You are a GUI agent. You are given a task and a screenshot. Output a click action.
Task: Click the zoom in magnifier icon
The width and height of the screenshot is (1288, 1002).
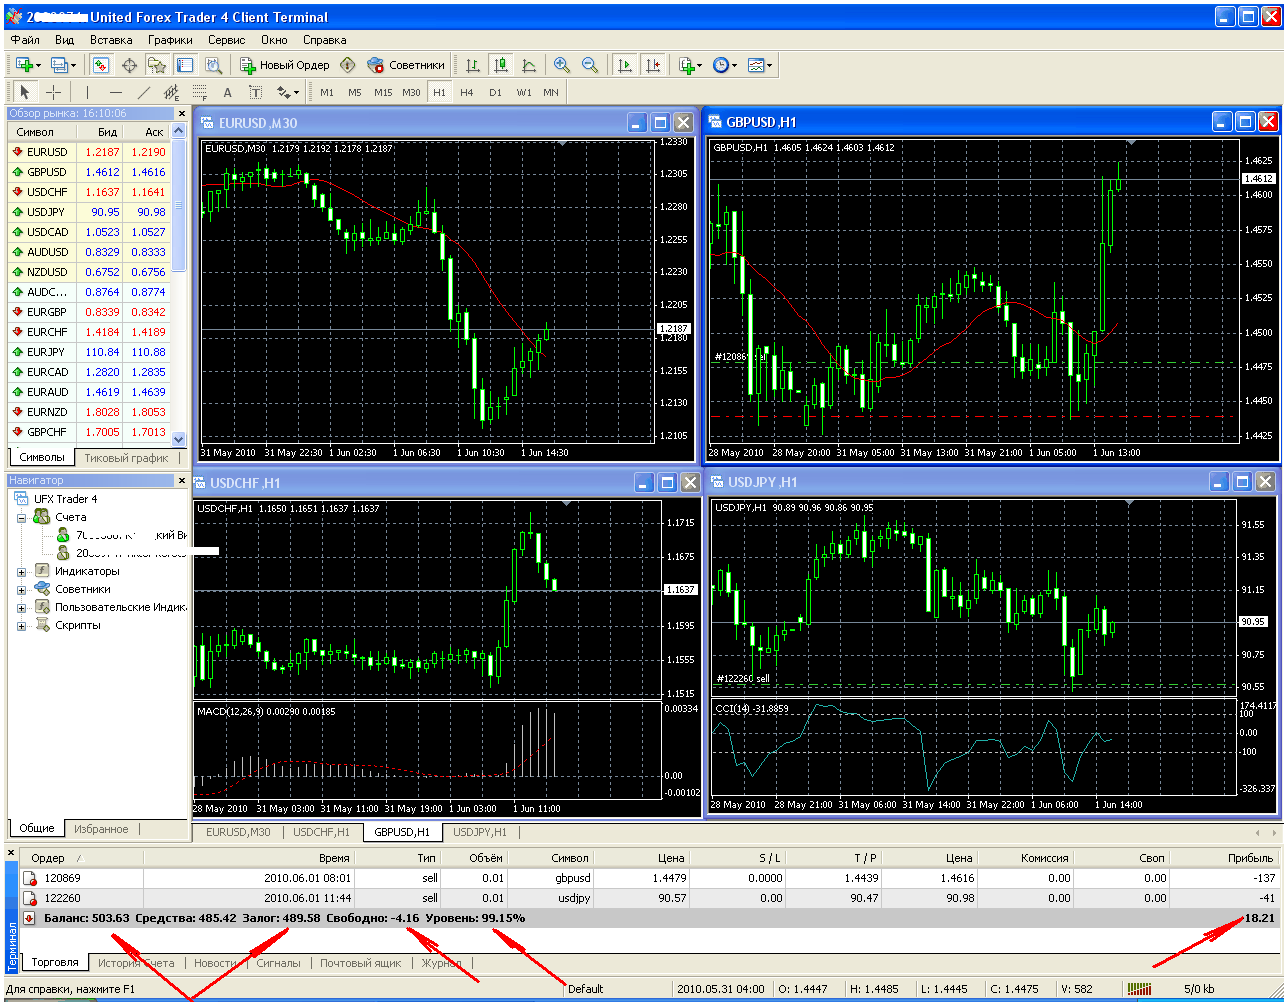click(562, 65)
